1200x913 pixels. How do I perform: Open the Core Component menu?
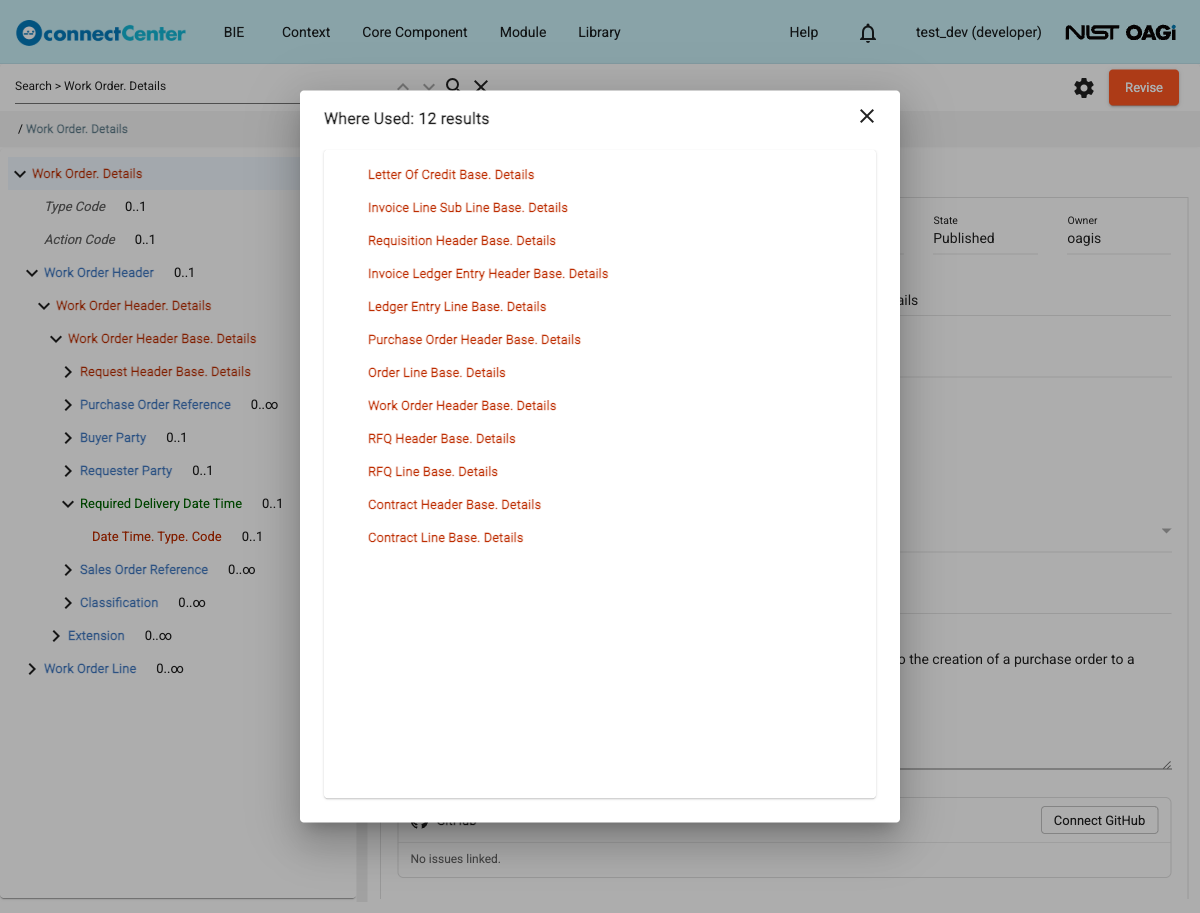[x=415, y=32]
